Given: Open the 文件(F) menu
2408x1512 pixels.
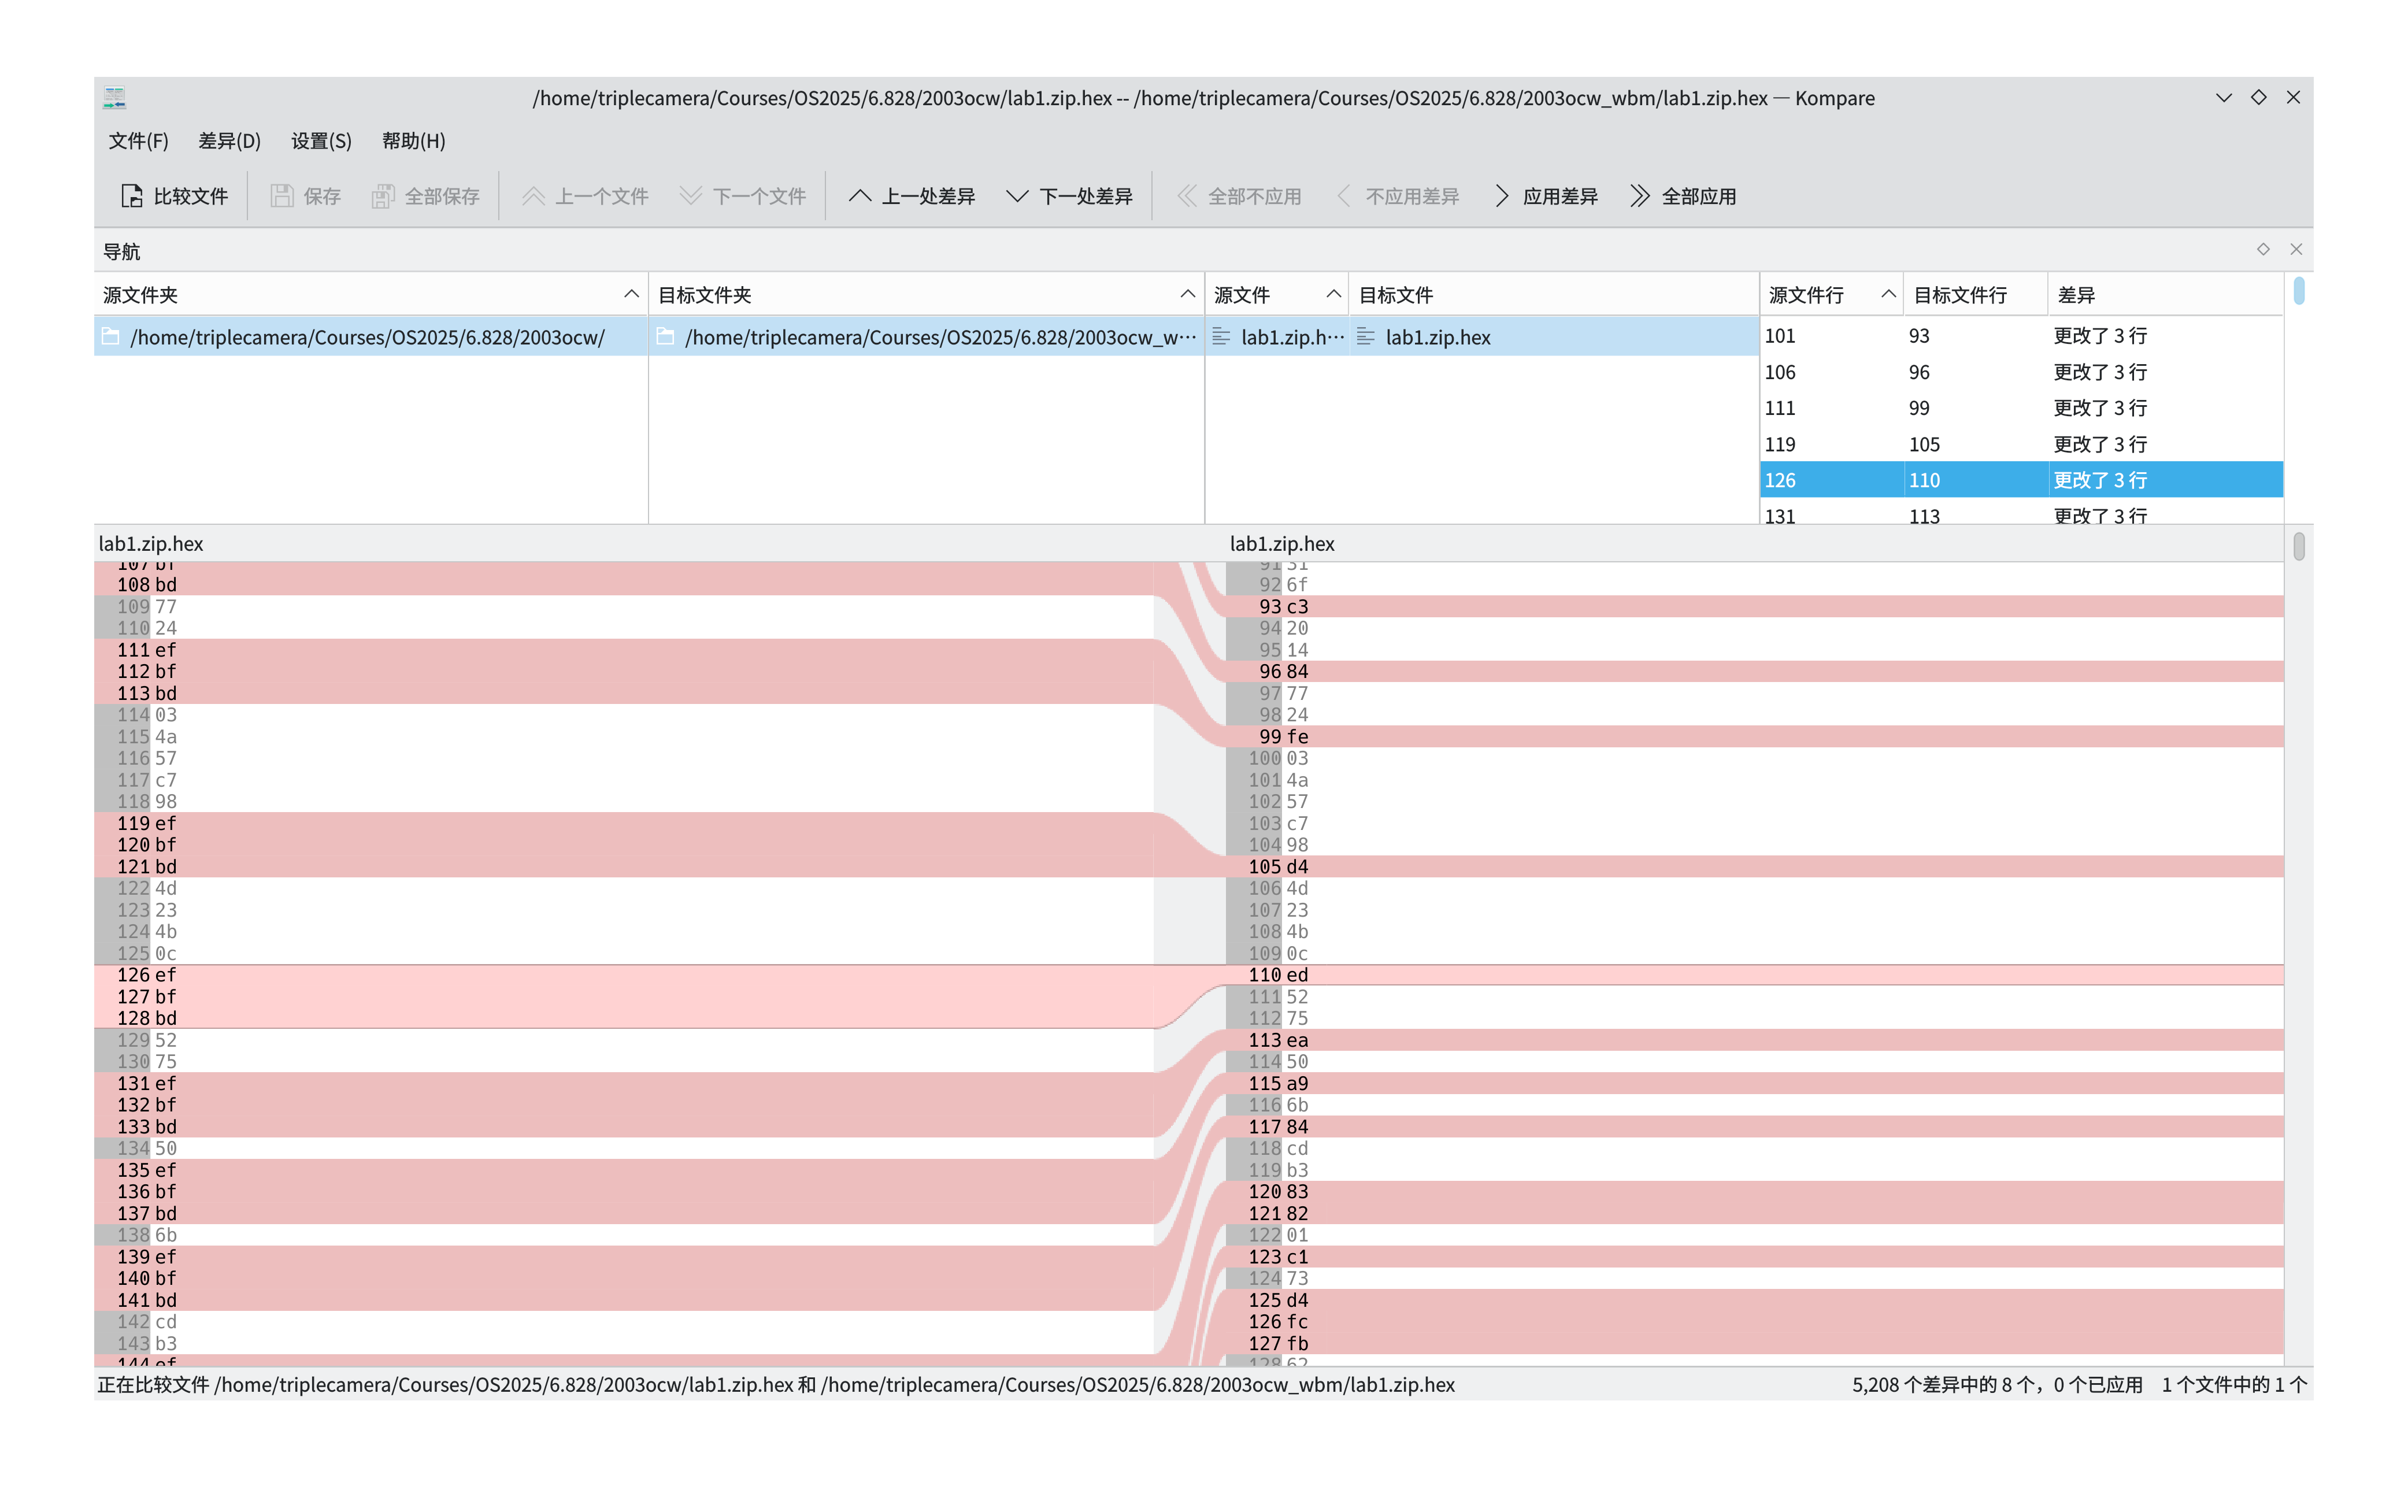Looking at the screenshot, I should [138, 141].
